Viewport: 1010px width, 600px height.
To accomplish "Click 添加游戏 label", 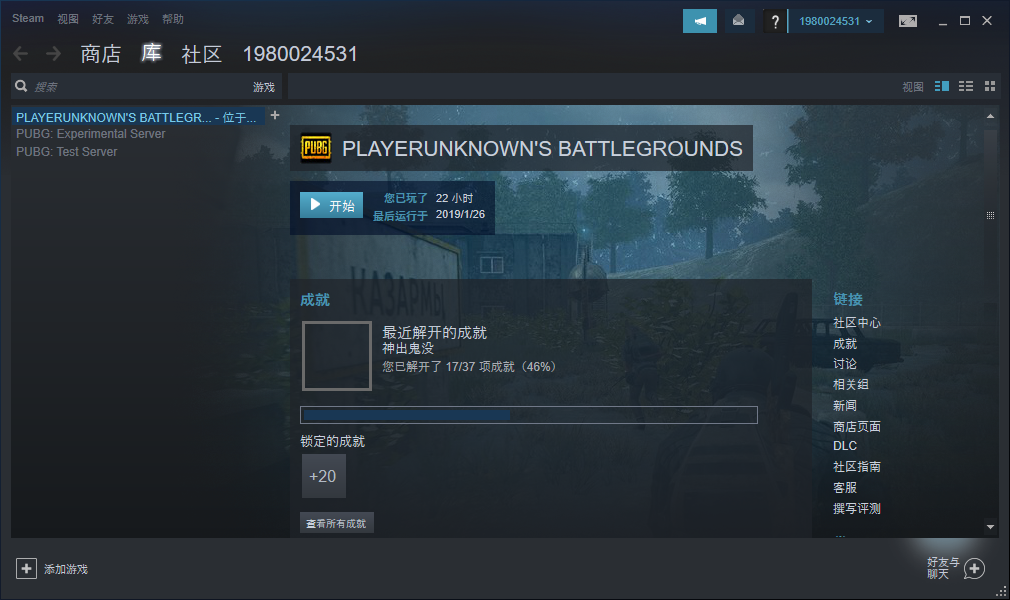I will pyautogui.click(x=66, y=569).
